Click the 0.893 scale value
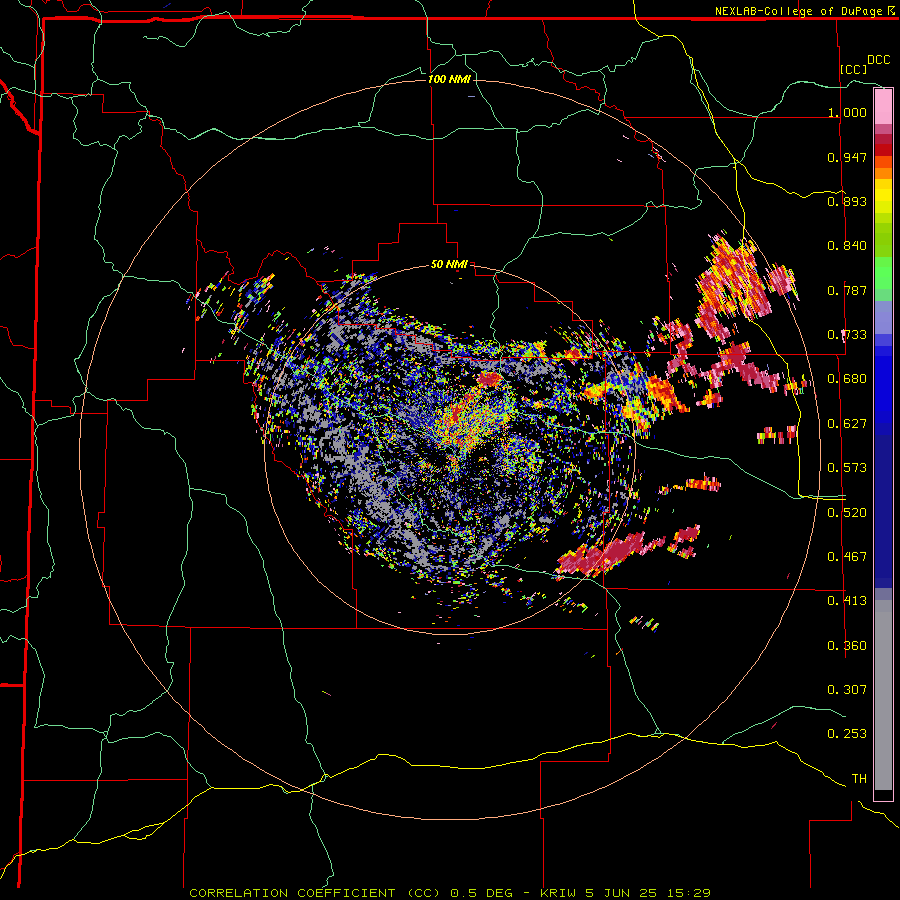This screenshot has height=900, width=900. pos(847,201)
